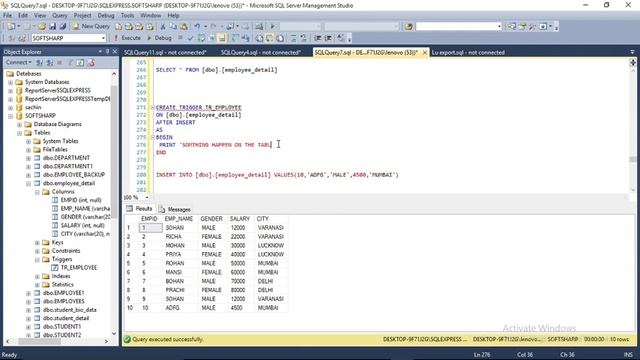Click the New Query toolbar button
The image size is (640, 360).
[91, 26]
